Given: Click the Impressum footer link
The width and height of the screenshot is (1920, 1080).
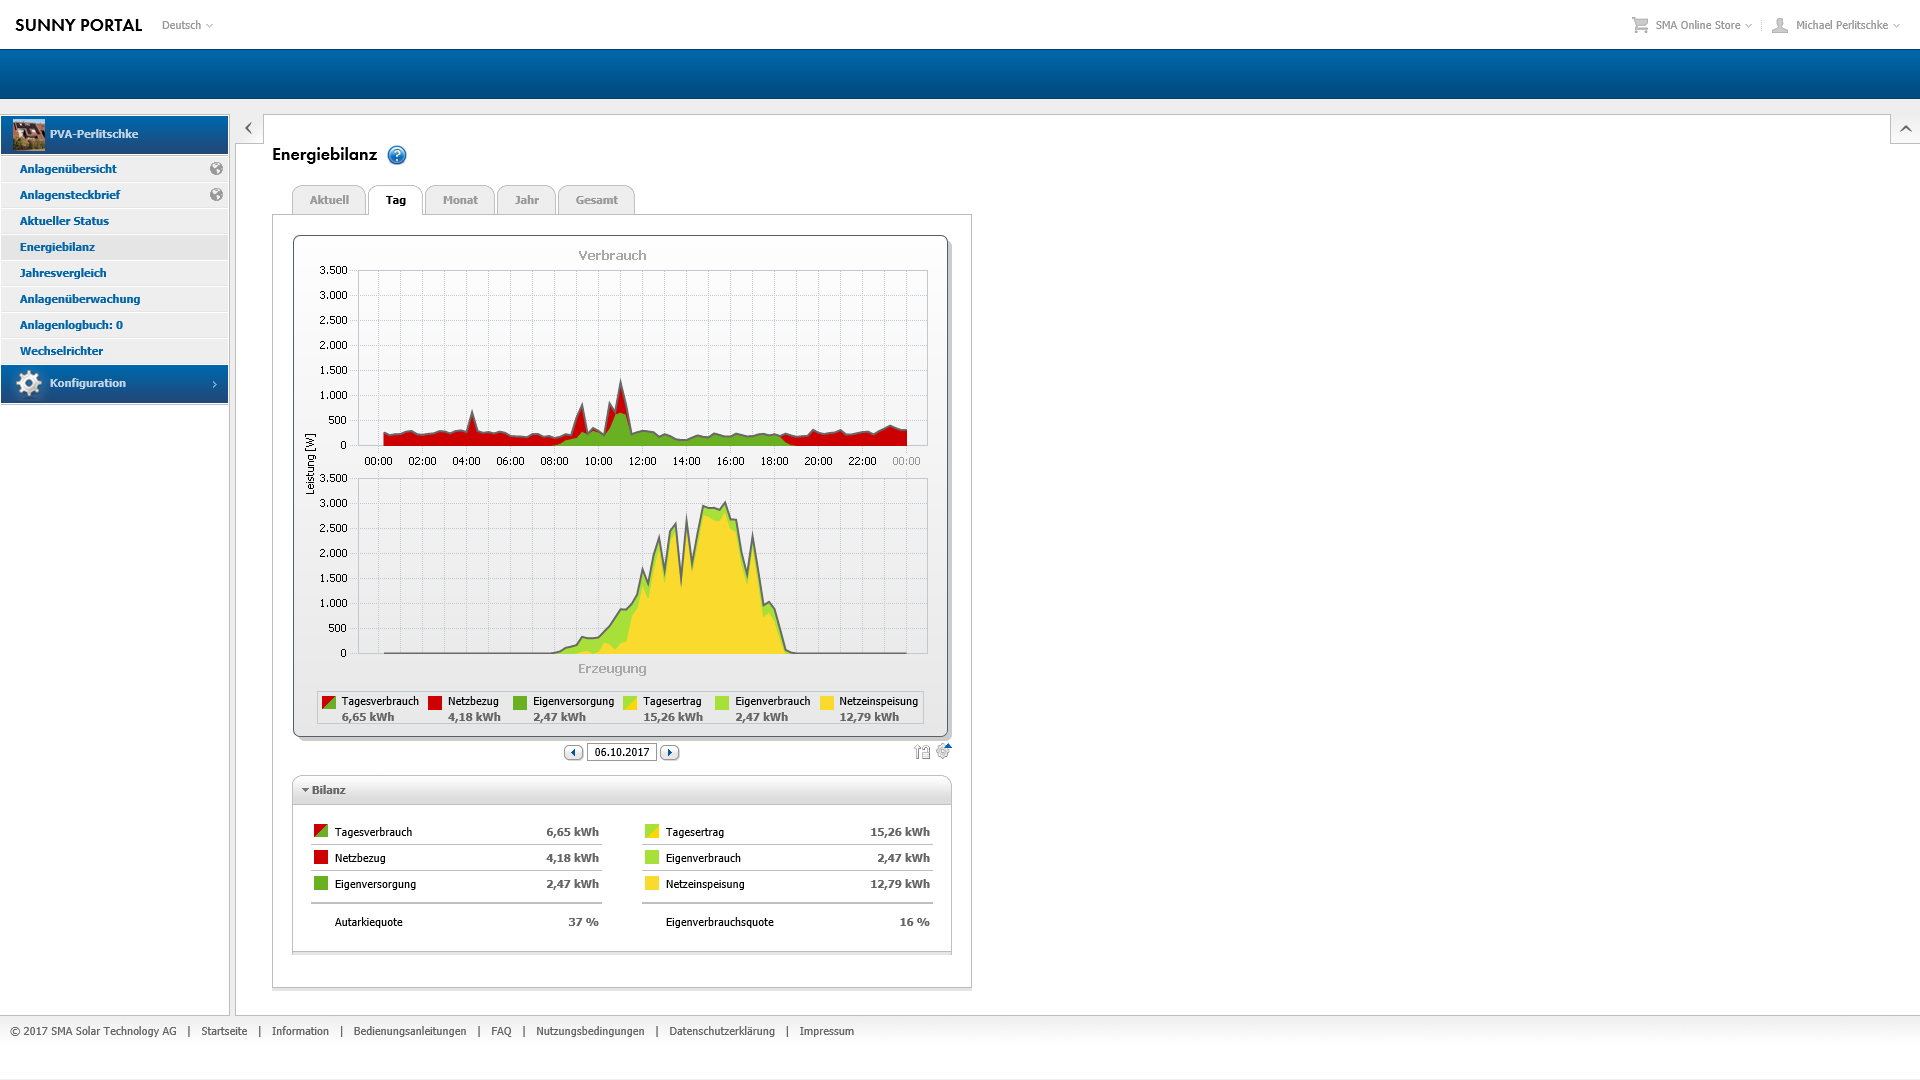Looking at the screenshot, I should click(826, 1031).
